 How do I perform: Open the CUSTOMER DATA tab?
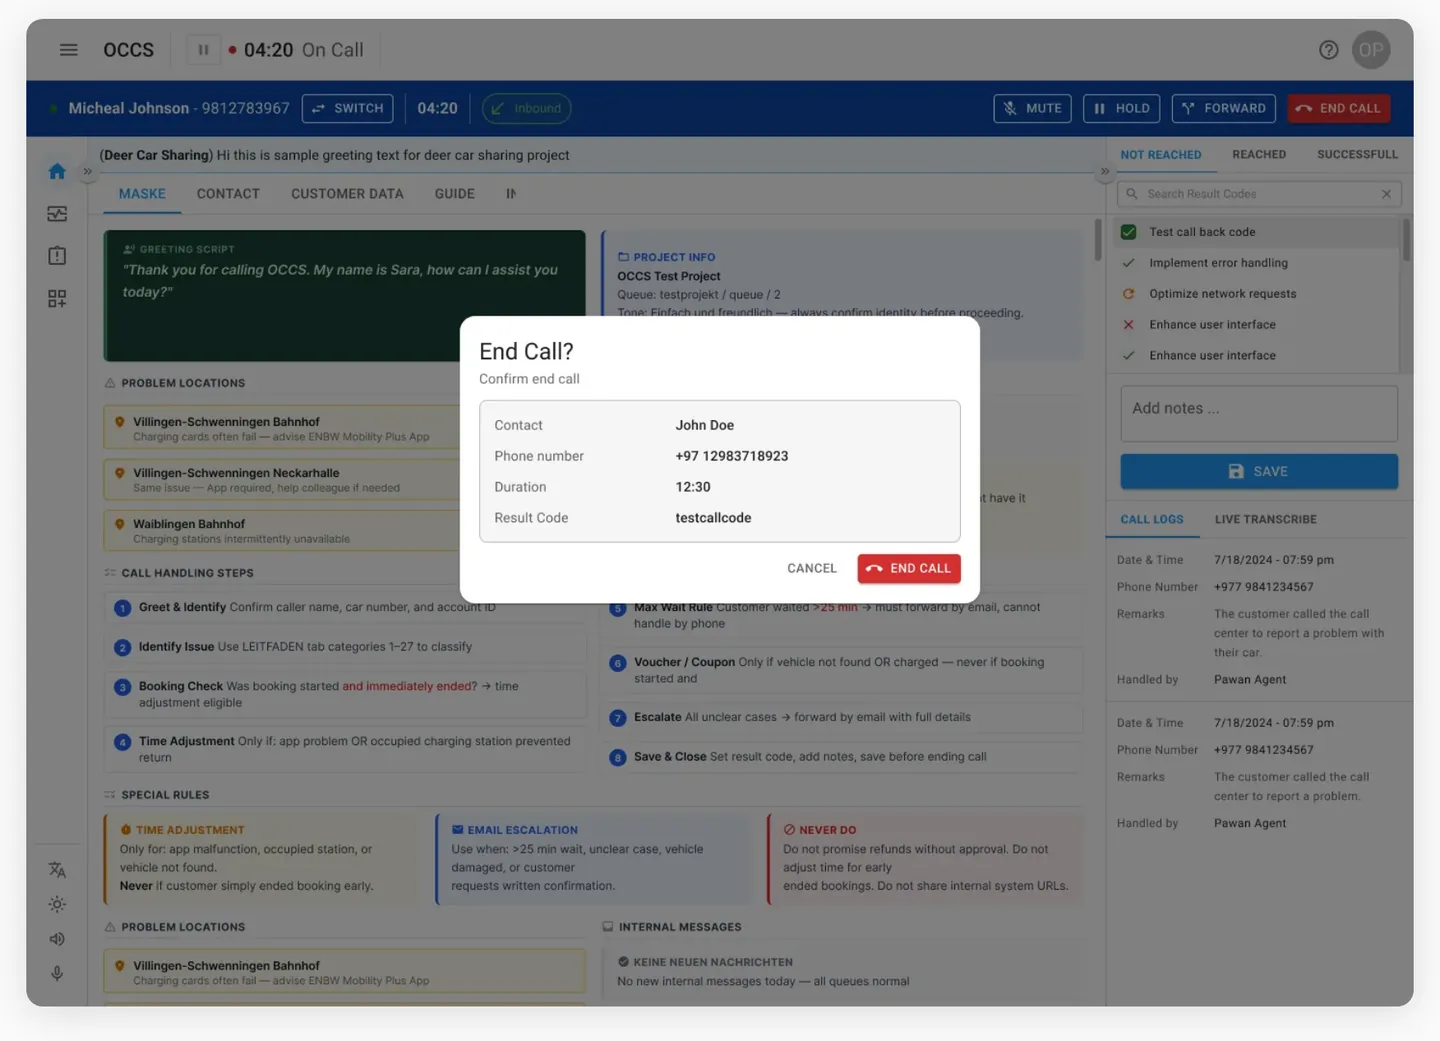[x=347, y=194]
